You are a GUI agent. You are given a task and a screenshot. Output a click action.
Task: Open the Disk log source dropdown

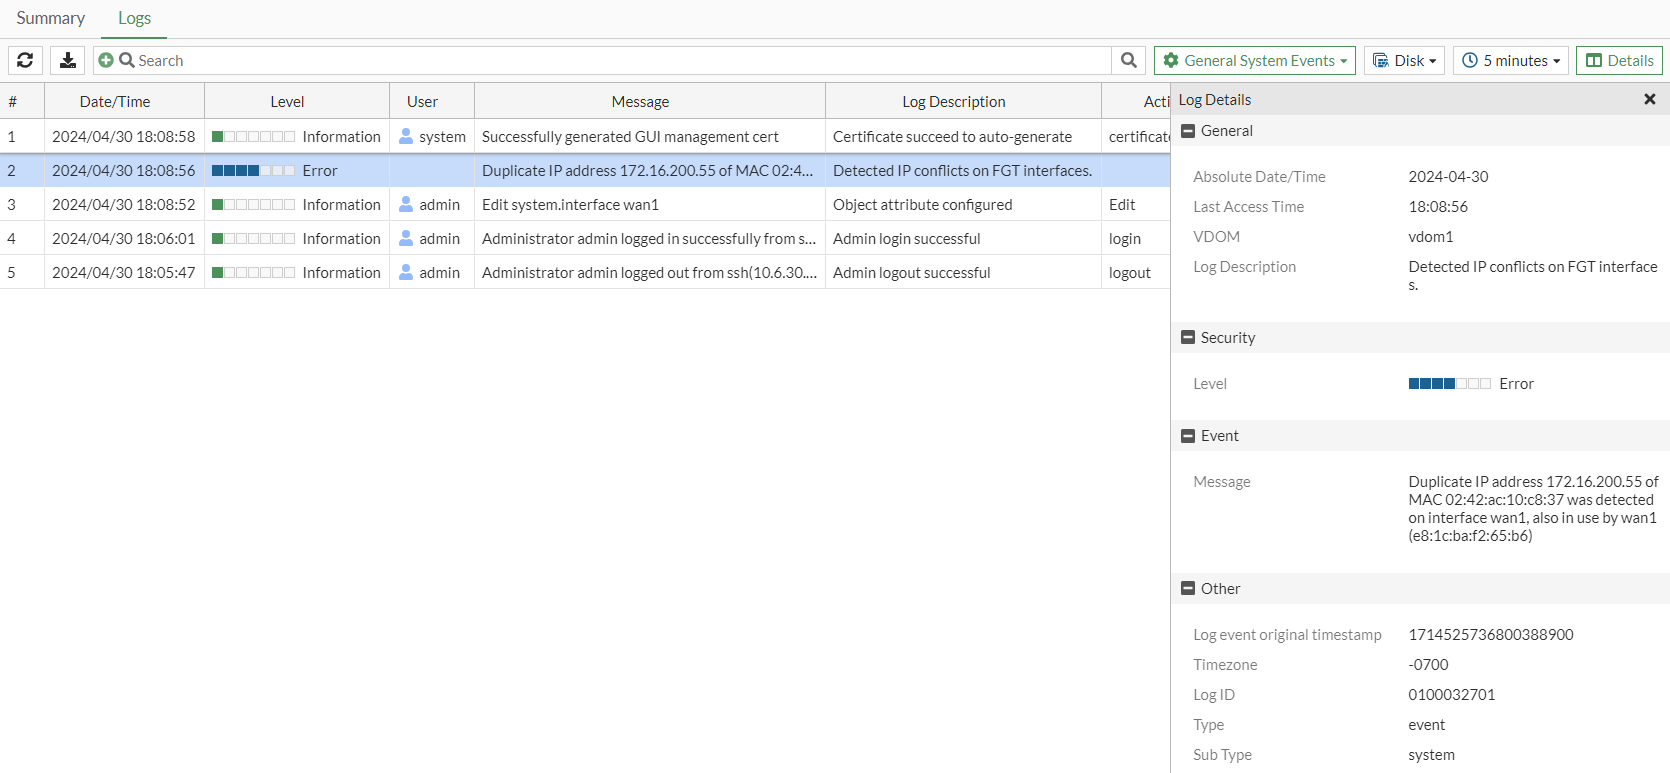click(x=1404, y=60)
